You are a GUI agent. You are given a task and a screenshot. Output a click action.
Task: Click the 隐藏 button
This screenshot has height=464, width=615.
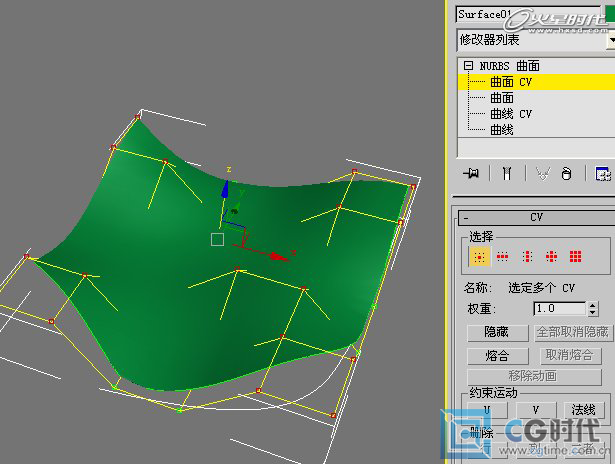tap(497, 333)
